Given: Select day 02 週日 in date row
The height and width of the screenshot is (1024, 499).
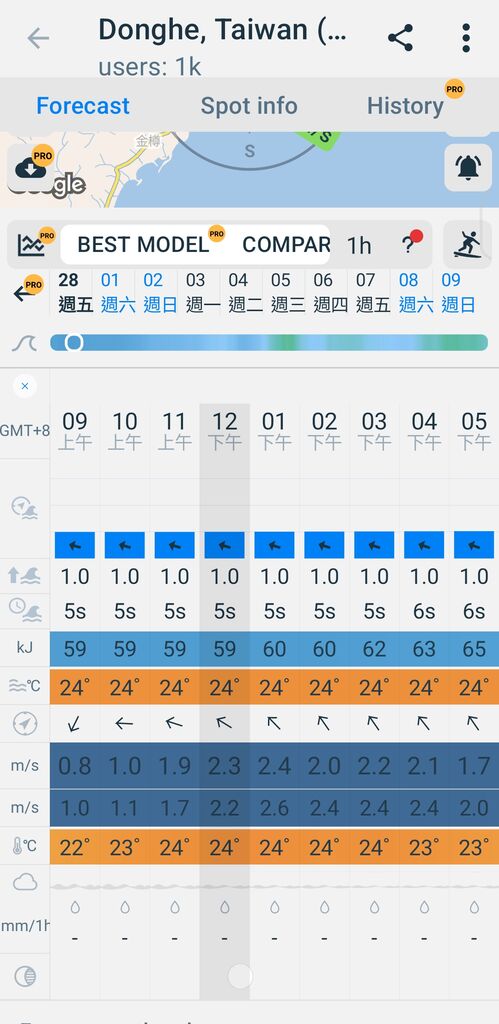Looking at the screenshot, I should click(x=152, y=292).
